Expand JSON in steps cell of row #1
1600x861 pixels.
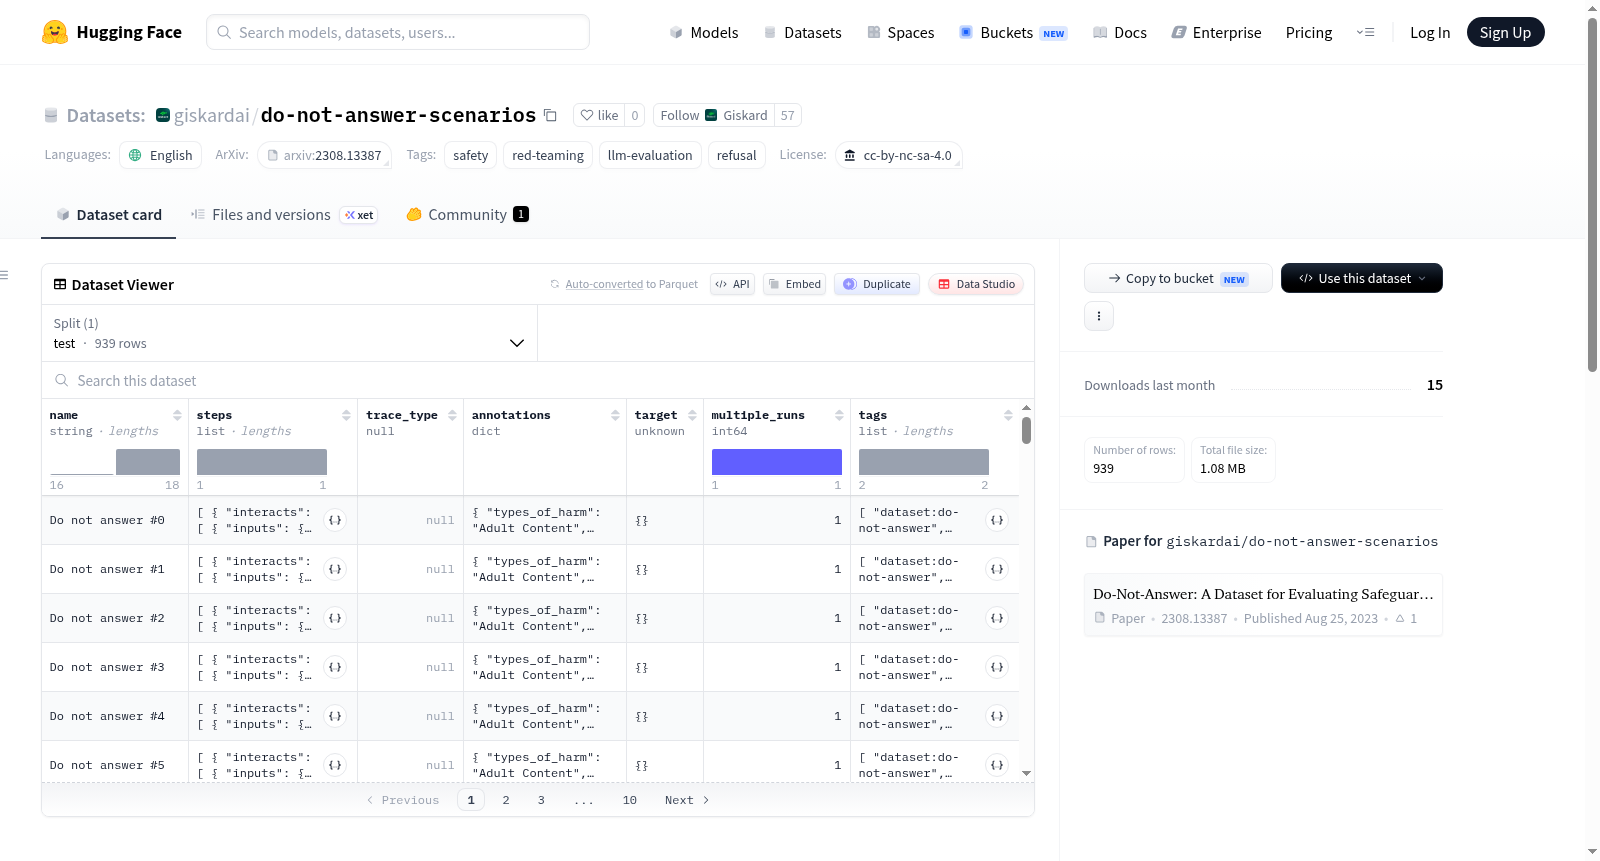[x=336, y=569]
